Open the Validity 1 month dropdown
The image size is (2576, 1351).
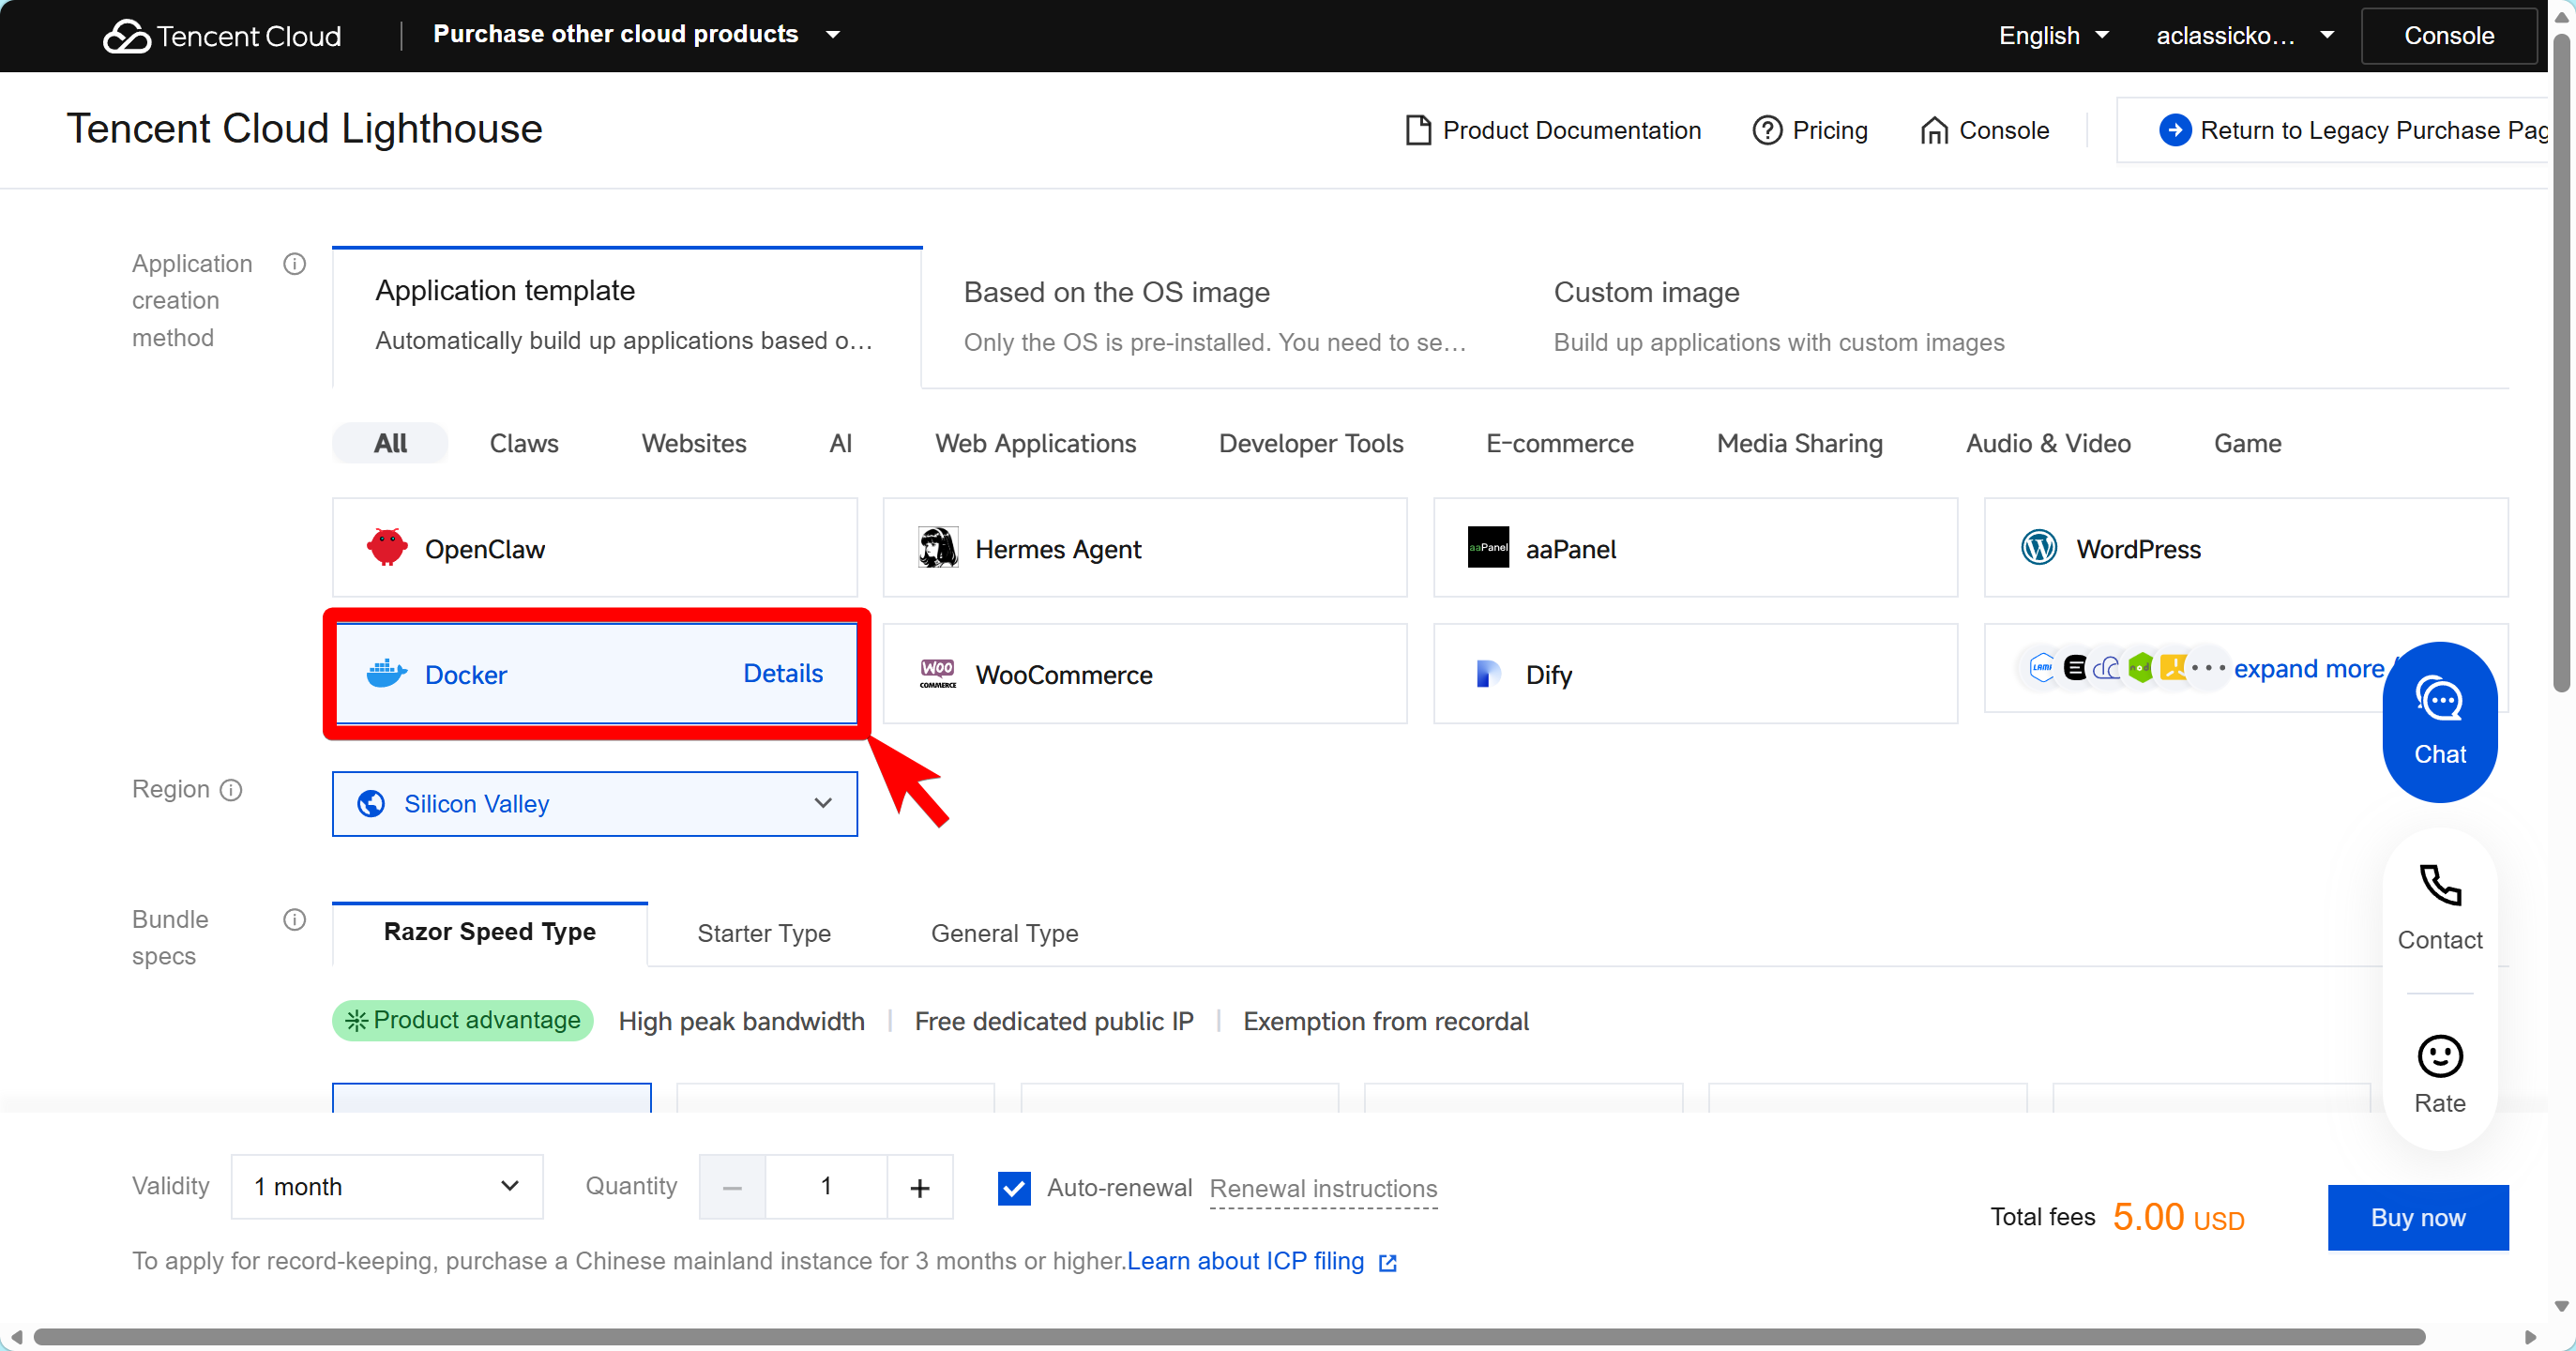point(387,1187)
